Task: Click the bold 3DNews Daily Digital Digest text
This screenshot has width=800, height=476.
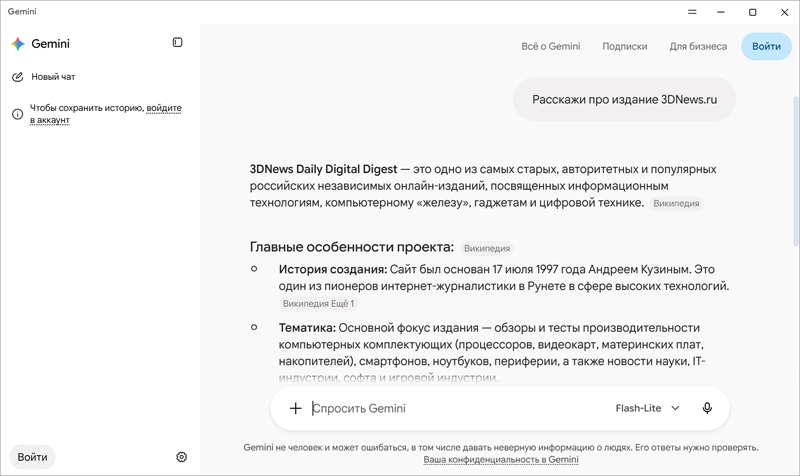Action: [323, 169]
